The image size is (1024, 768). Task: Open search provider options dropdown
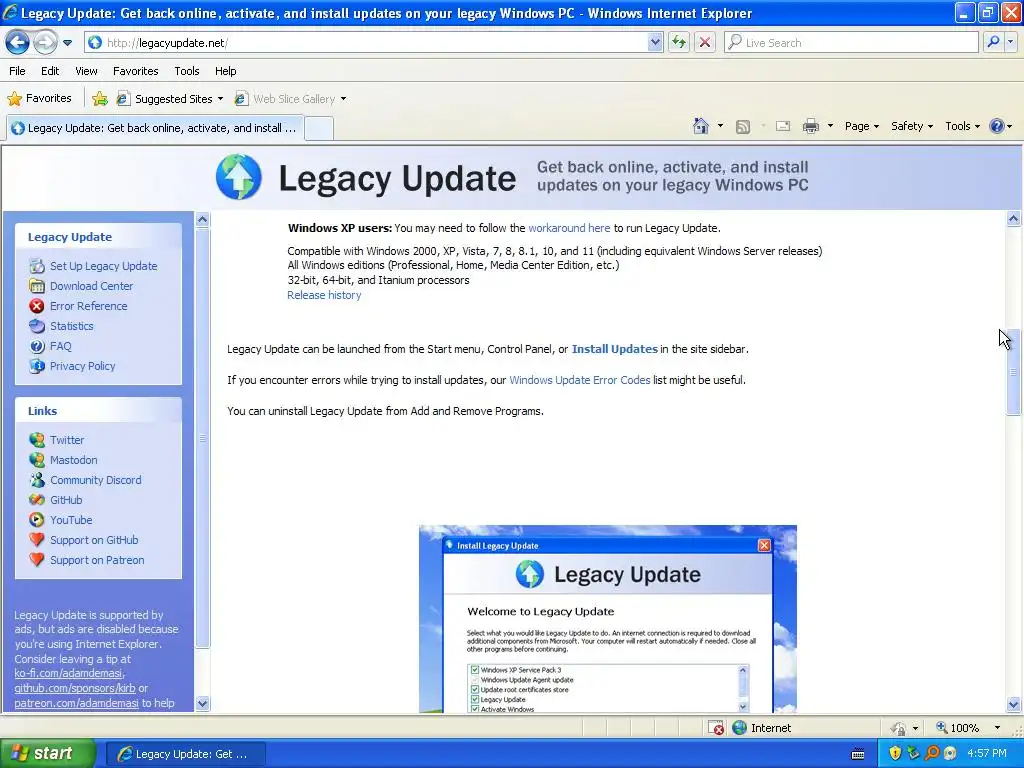coord(1011,42)
